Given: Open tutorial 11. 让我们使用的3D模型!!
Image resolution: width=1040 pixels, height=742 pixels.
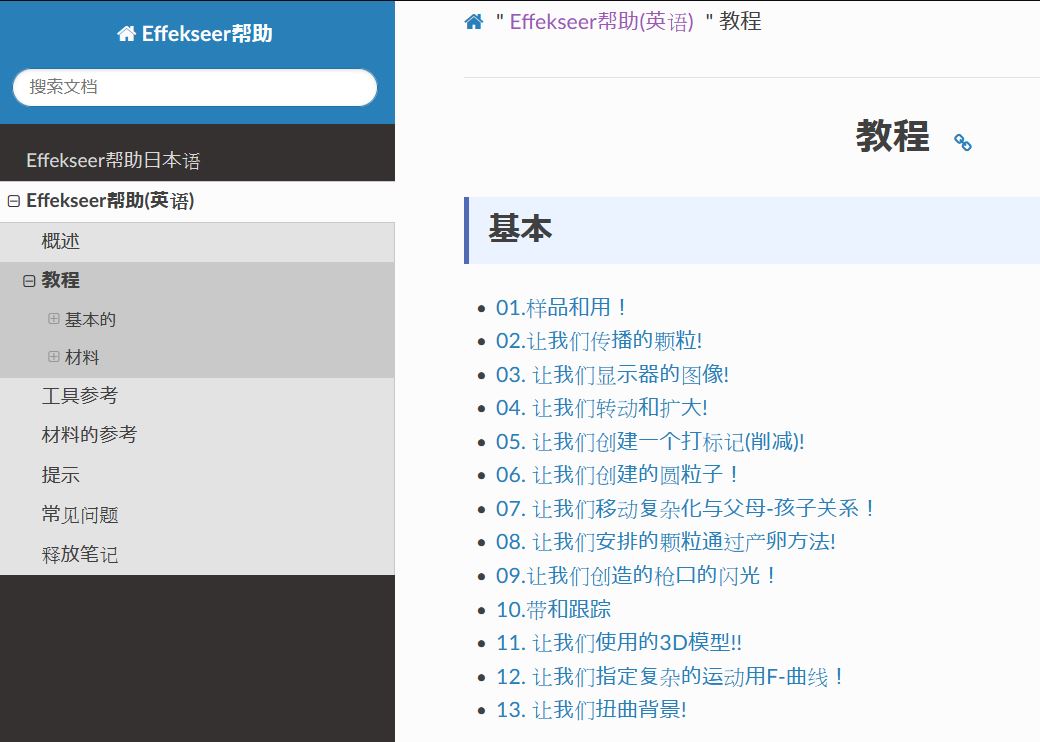Looking at the screenshot, I should pyautogui.click(x=619, y=643).
